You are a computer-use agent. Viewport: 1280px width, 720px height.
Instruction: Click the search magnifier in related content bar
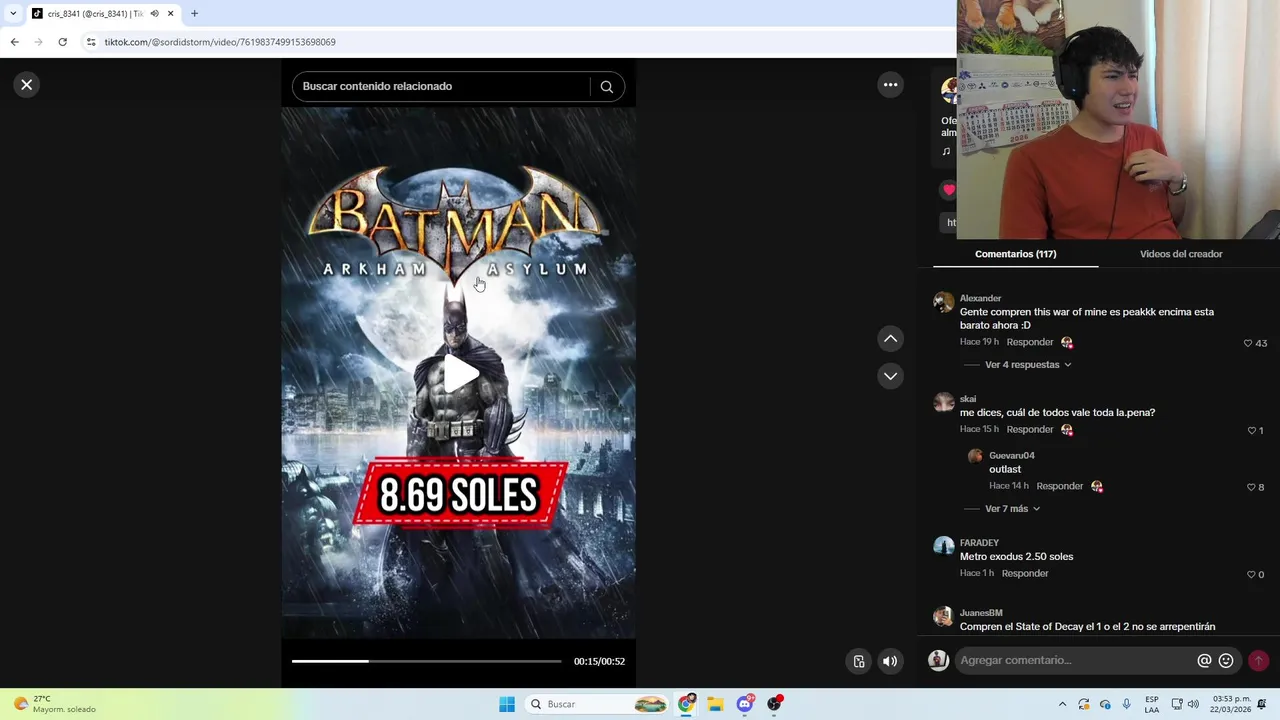(606, 86)
